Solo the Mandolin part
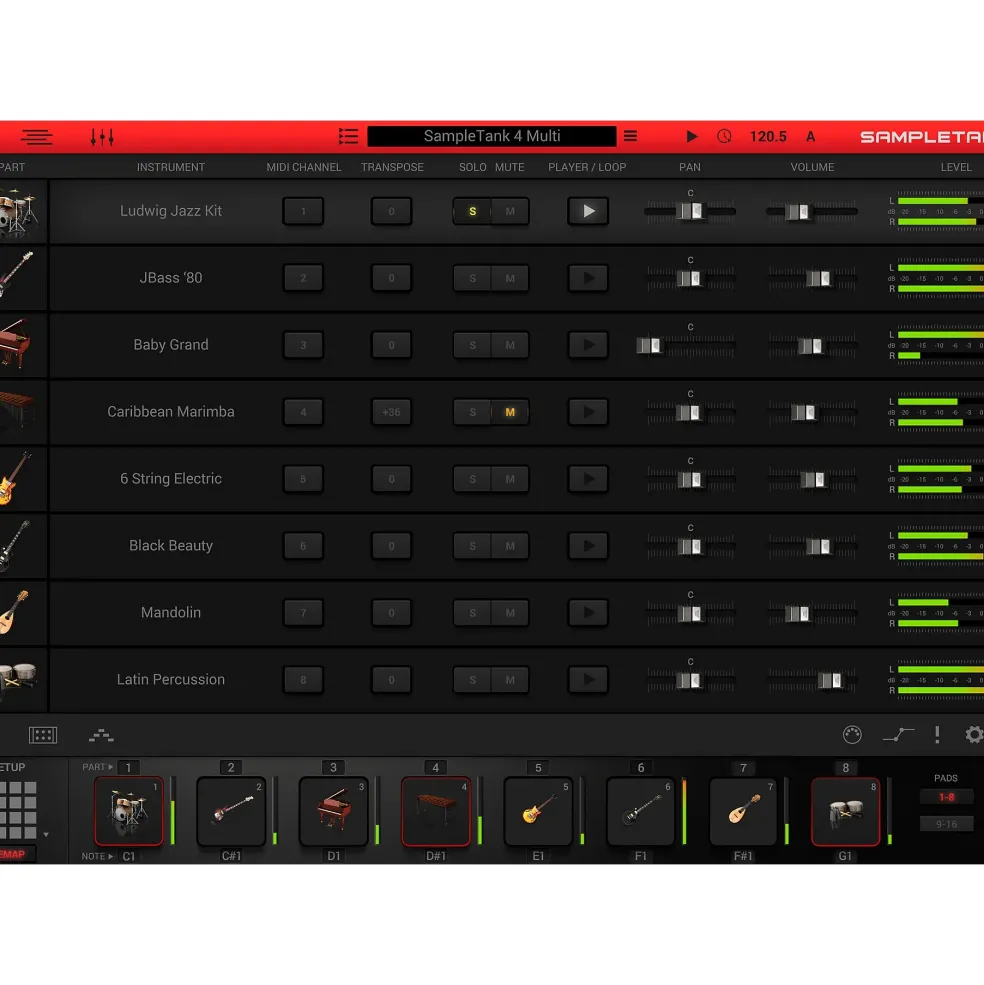Image resolution: width=984 pixels, height=985 pixels. [x=473, y=613]
